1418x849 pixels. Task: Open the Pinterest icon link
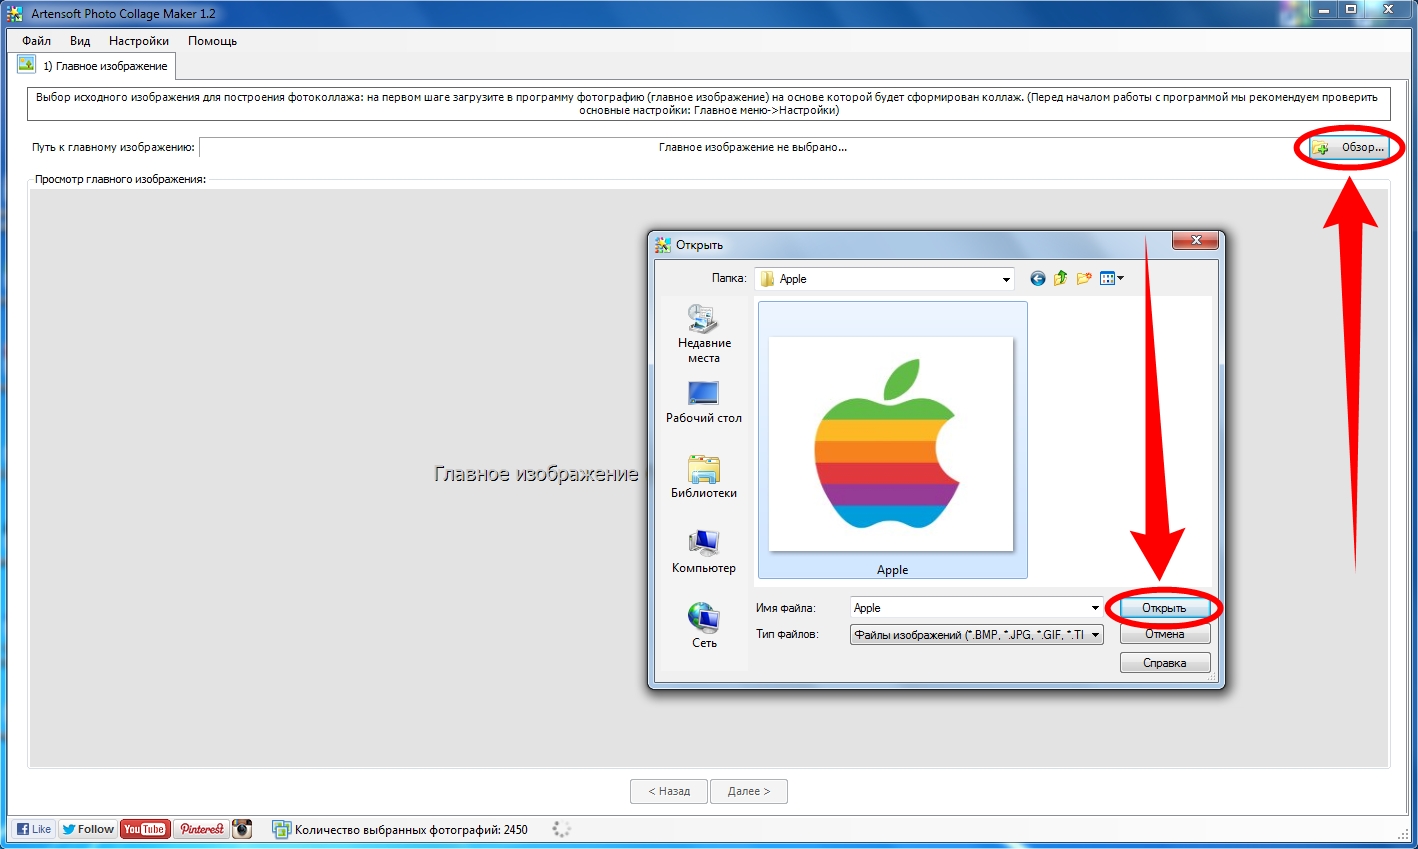(201, 829)
